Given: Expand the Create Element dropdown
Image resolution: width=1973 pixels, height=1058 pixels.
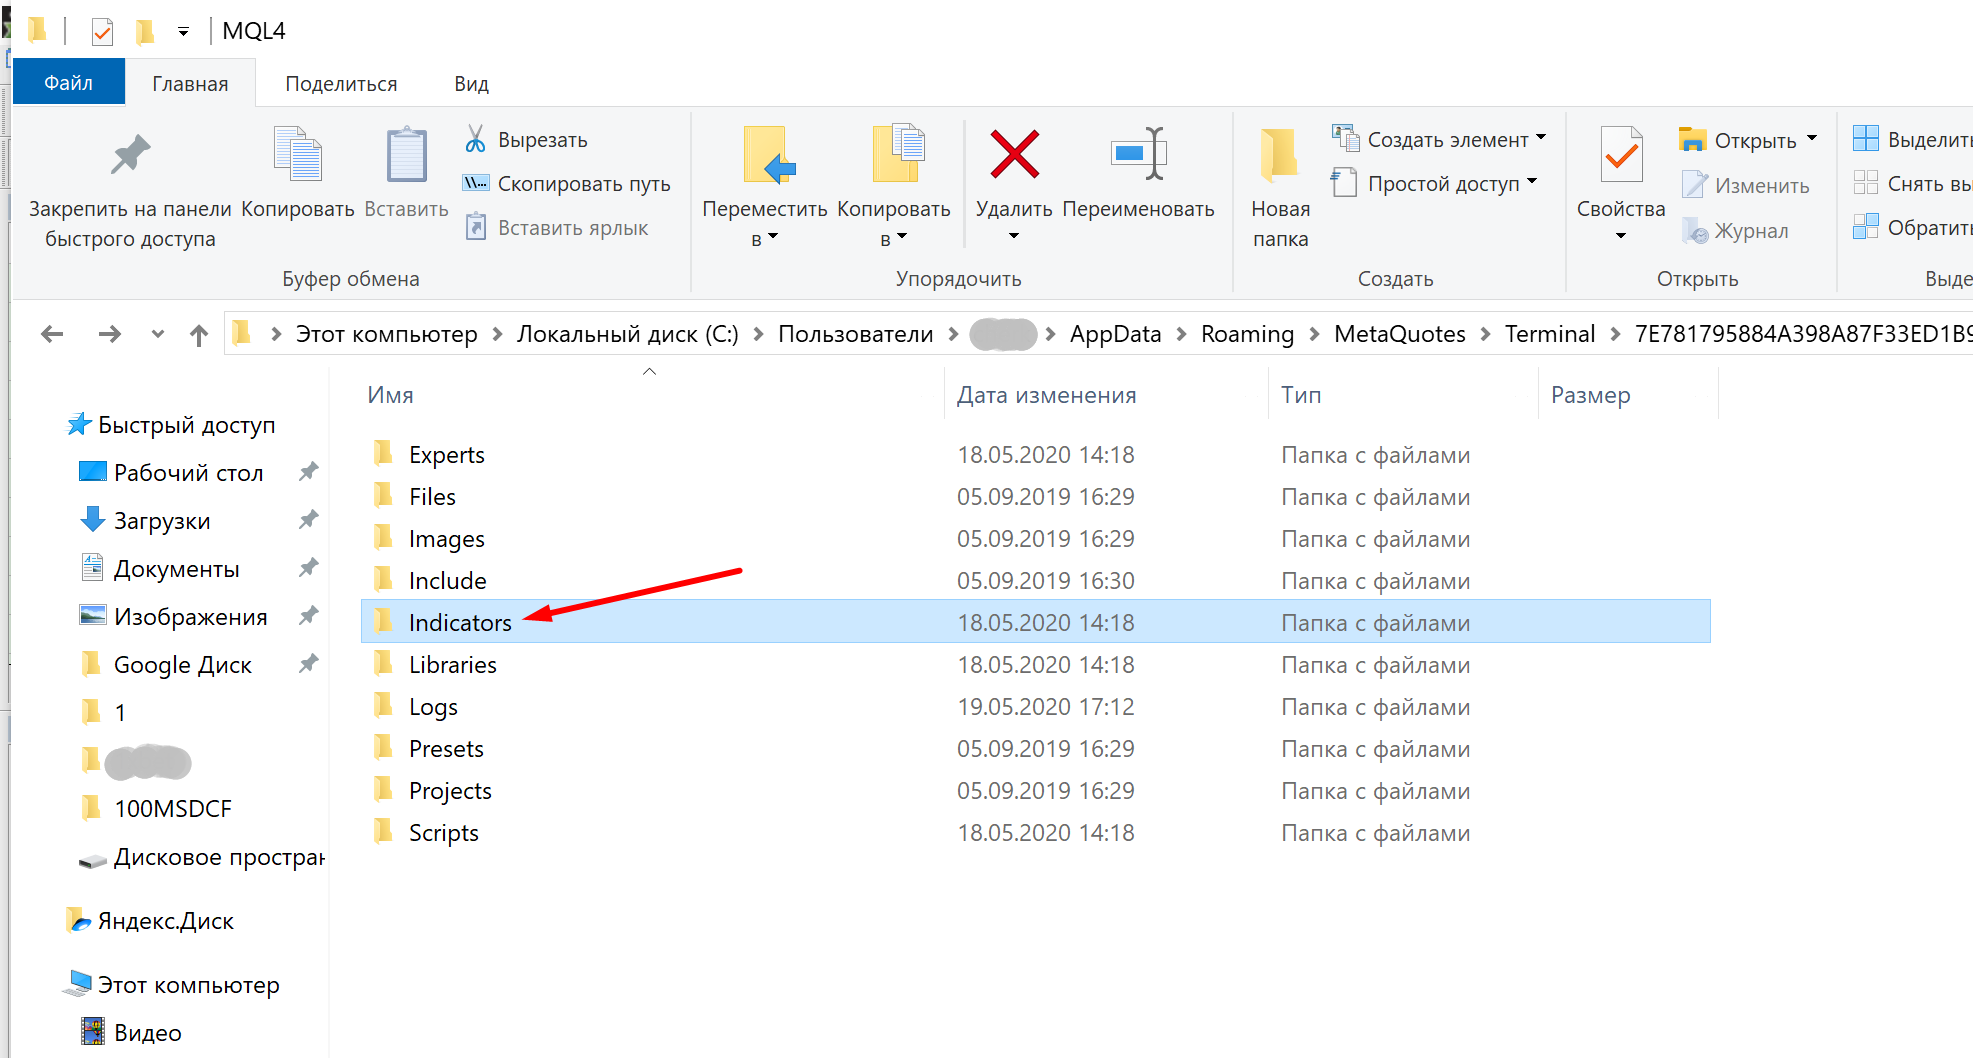Looking at the screenshot, I should pyautogui.click(x=1541, y=138).
